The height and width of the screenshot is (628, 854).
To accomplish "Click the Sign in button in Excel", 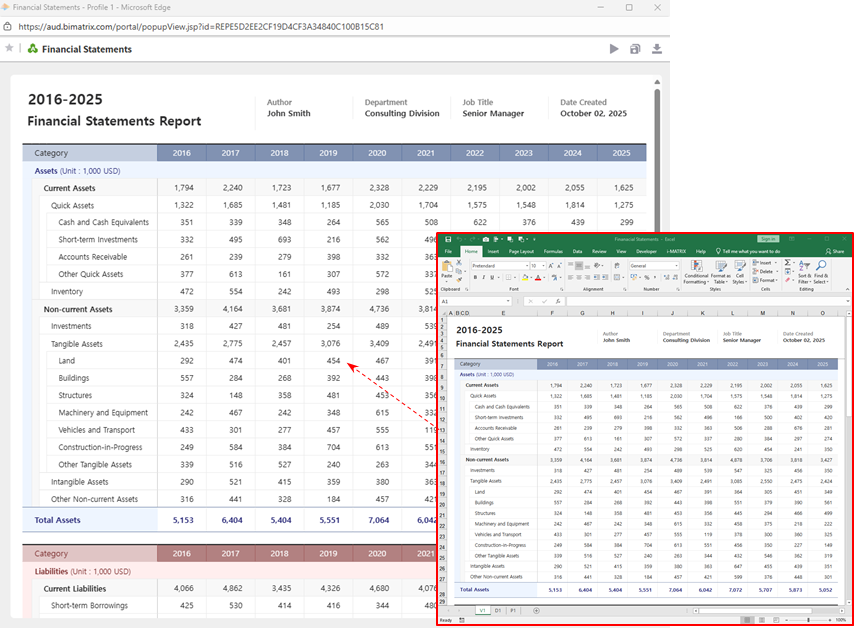I will point(768,240).
